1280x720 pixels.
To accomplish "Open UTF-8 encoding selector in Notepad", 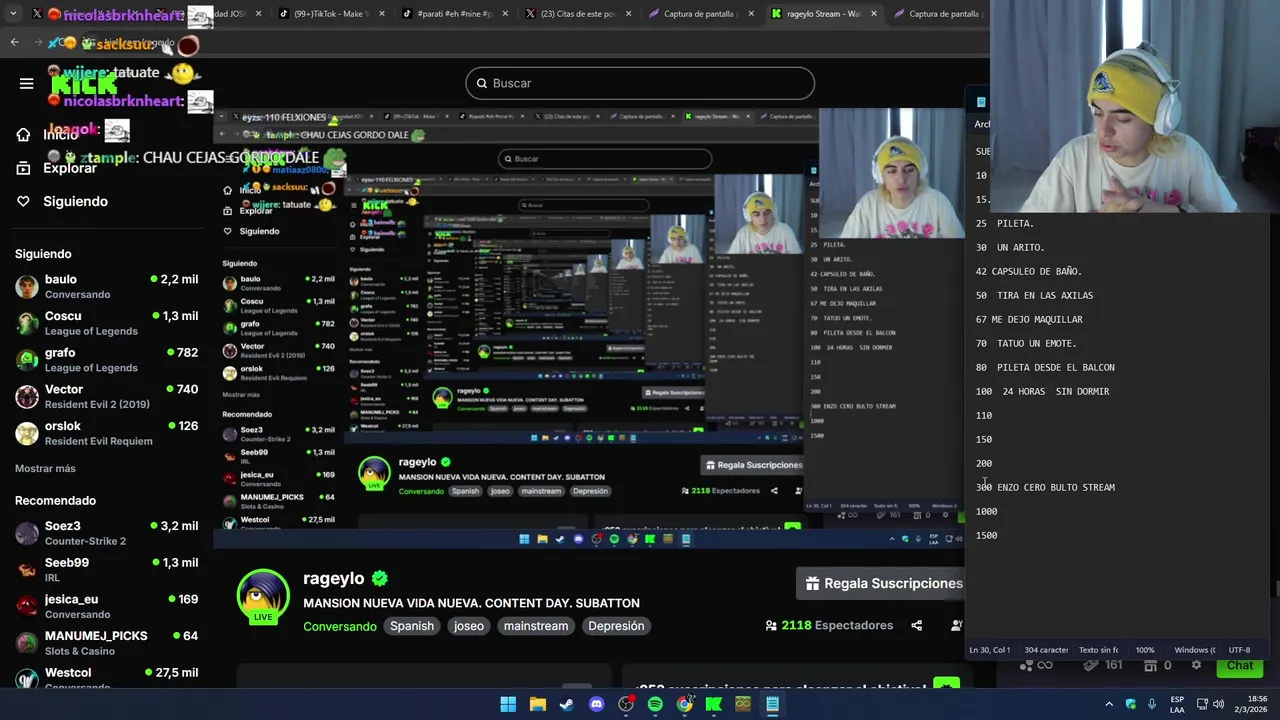I will 1239,650.
